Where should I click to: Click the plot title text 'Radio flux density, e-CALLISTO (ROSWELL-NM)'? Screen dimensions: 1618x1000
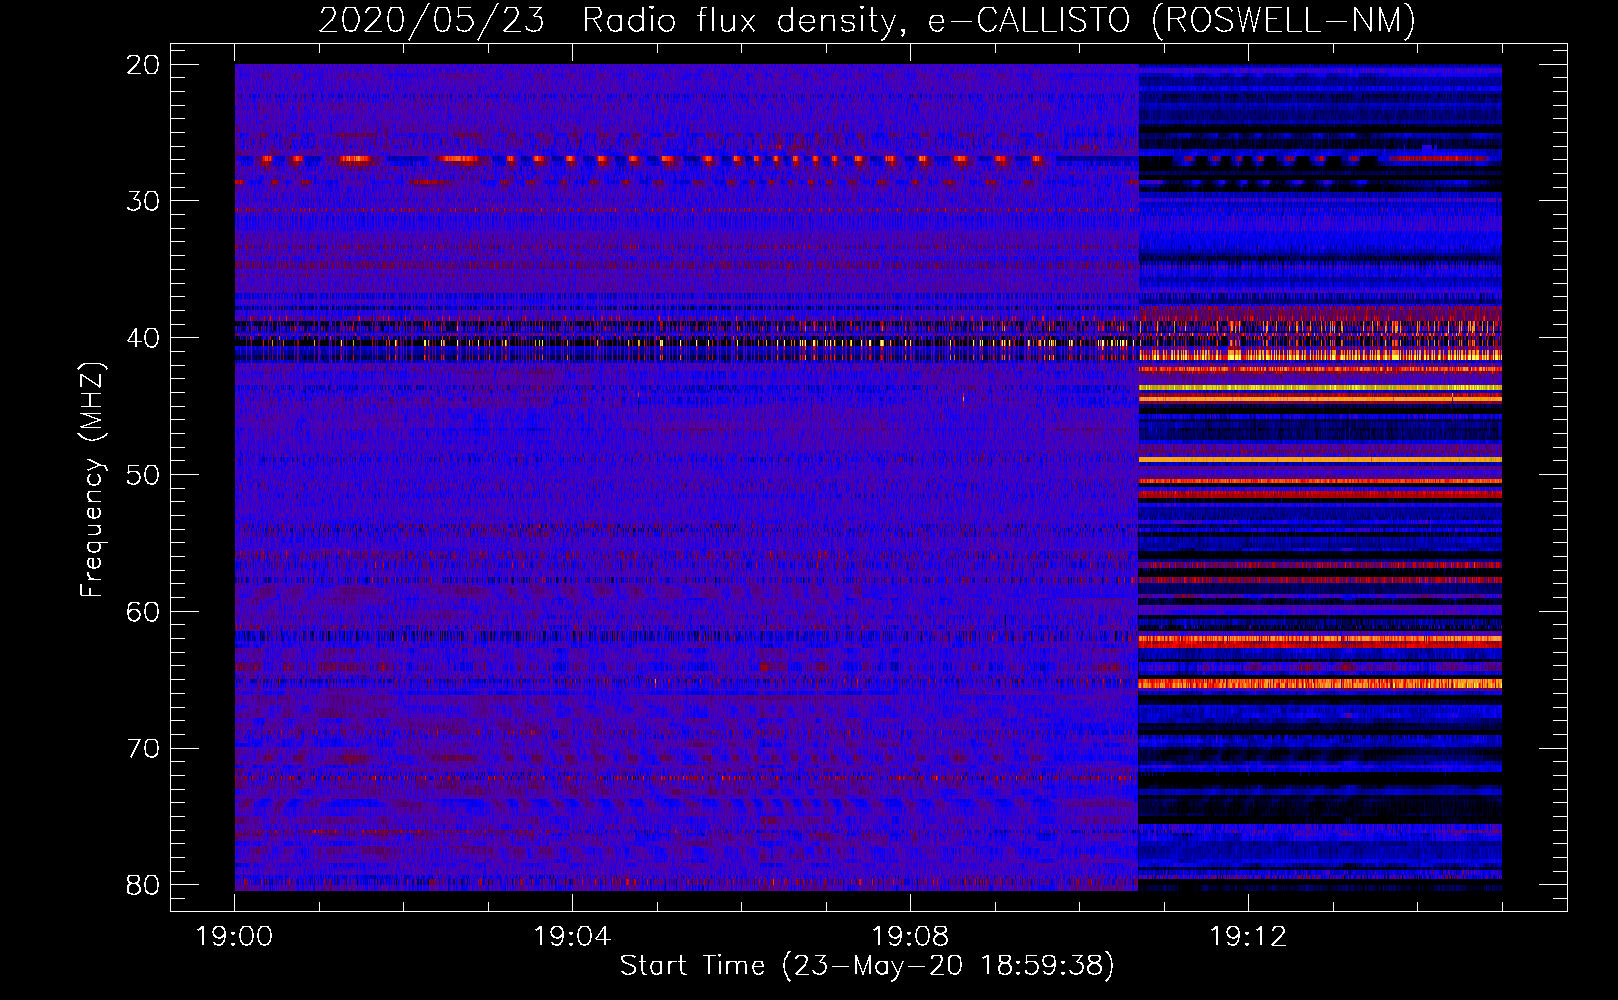click(999, 20)
